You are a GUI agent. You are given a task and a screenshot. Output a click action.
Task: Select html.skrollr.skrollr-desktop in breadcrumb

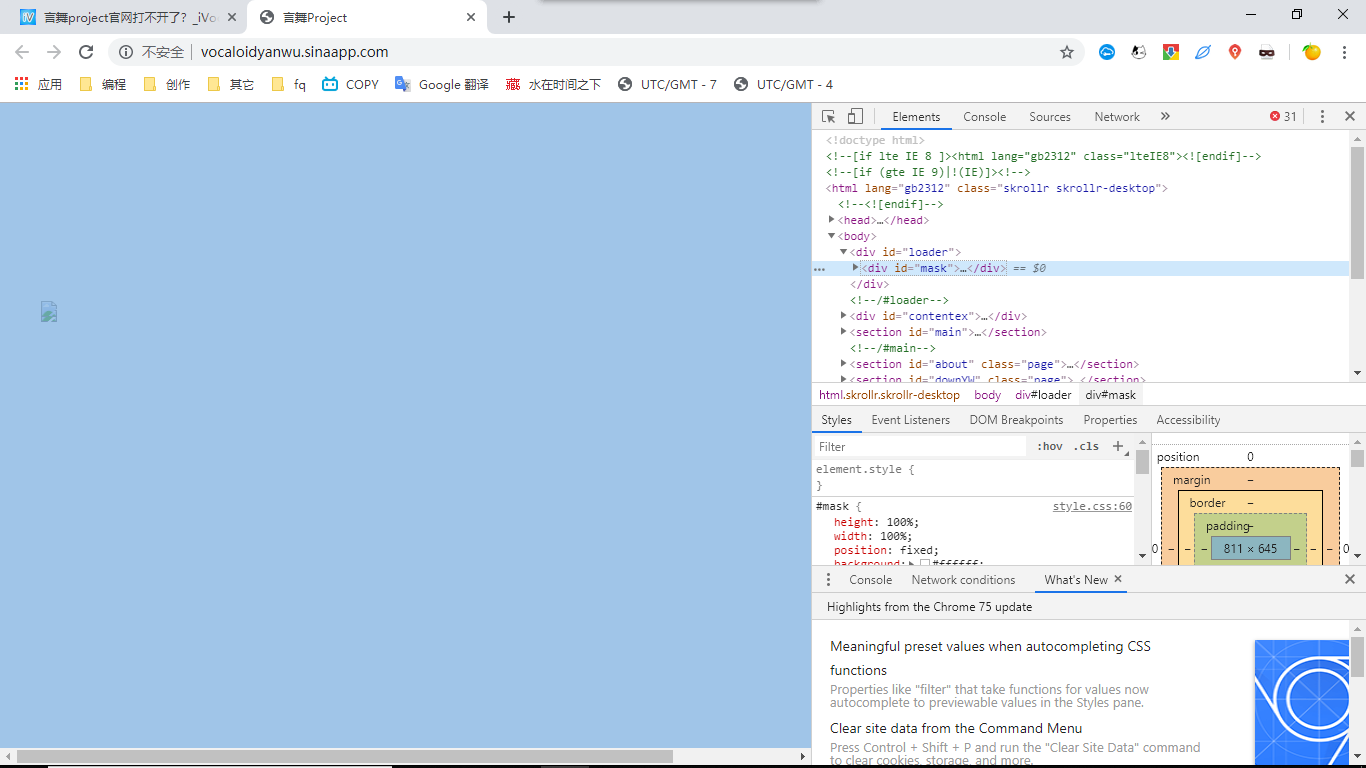[x=889, y=395]
